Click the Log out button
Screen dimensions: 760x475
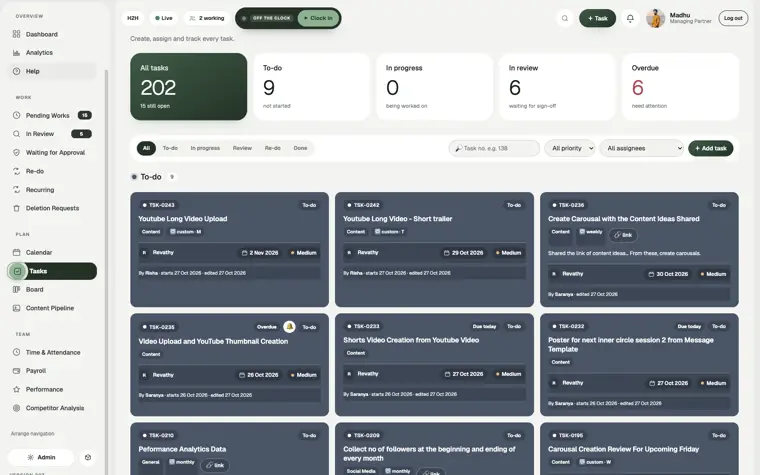733,18
